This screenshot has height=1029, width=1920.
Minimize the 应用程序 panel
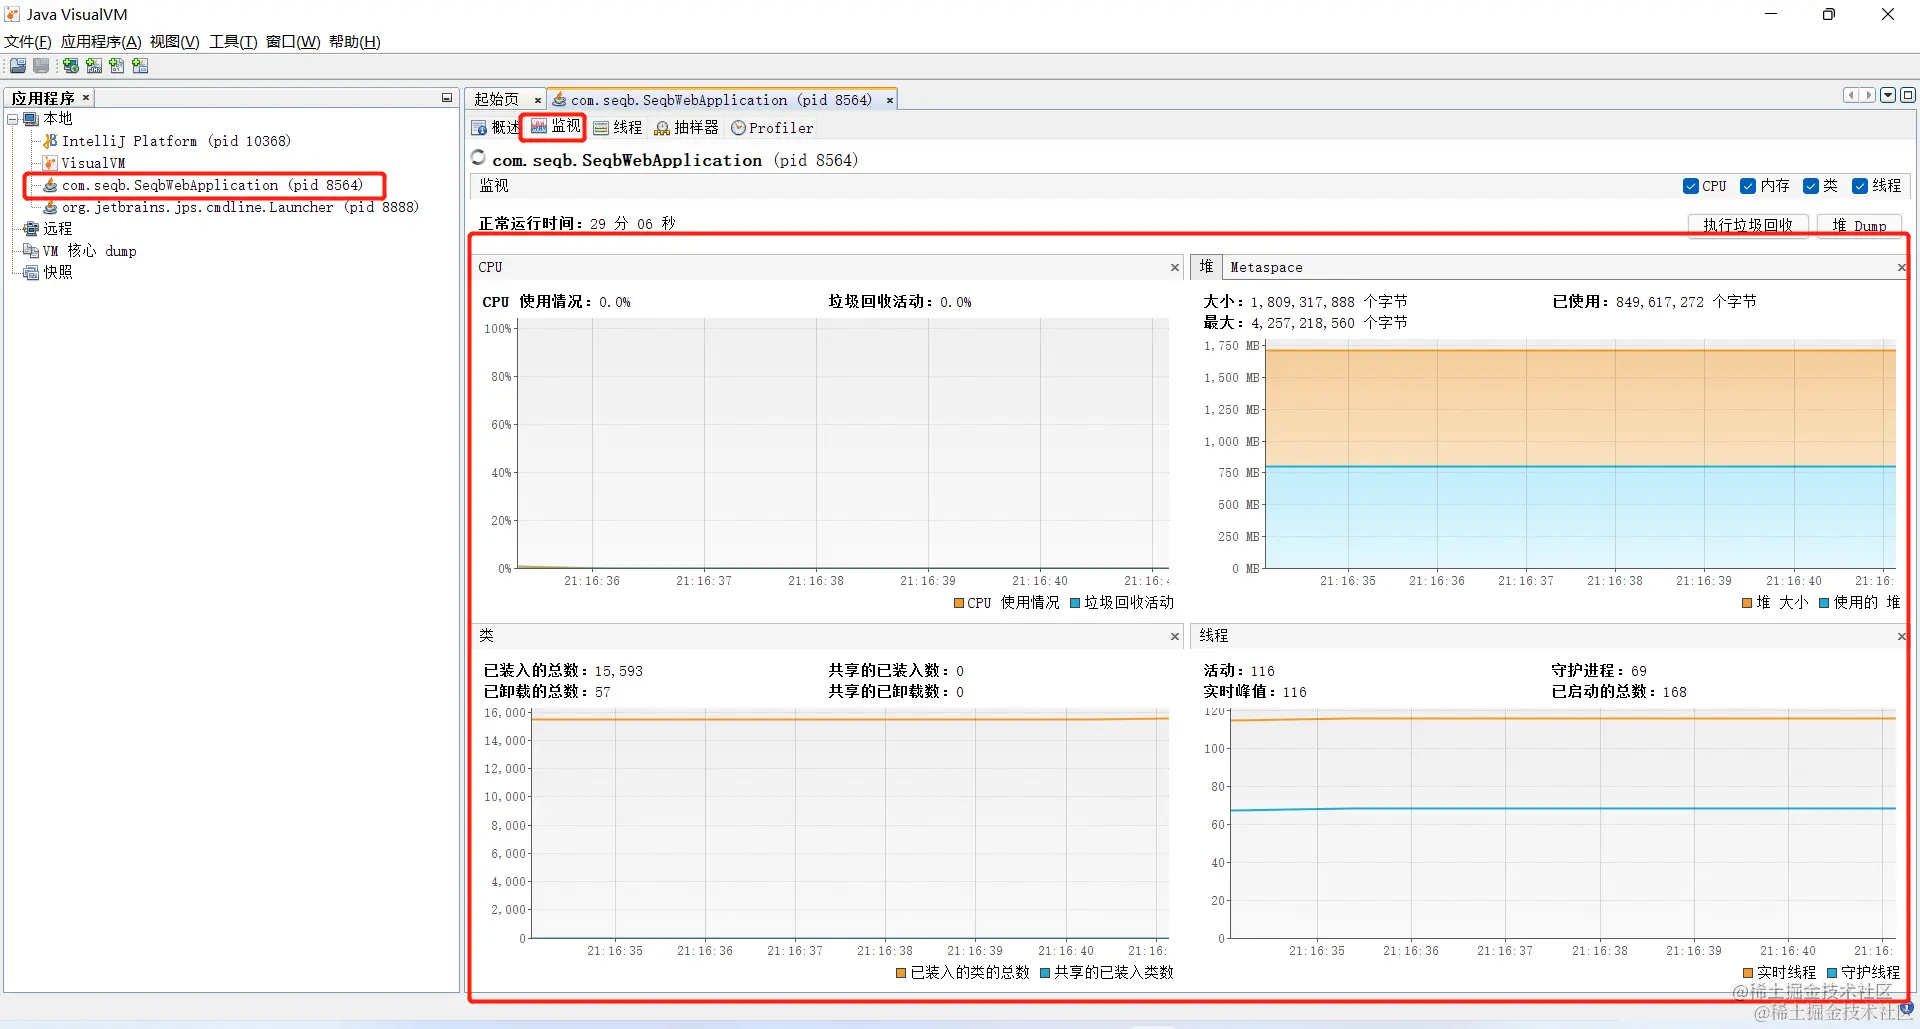click(x=447, y=98)
